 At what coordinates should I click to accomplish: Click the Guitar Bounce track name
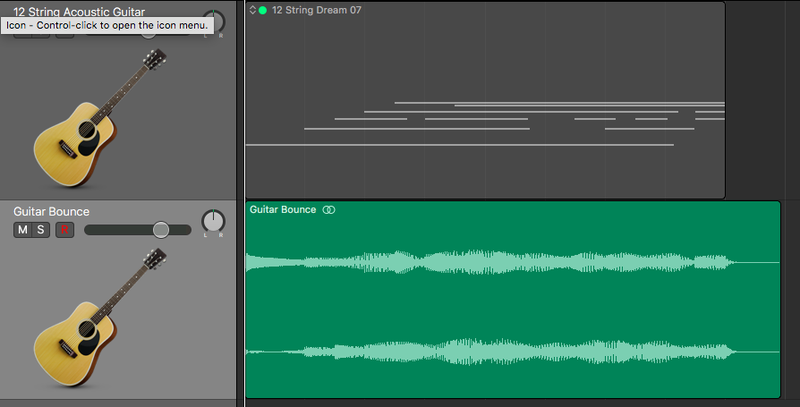(51, 212)
